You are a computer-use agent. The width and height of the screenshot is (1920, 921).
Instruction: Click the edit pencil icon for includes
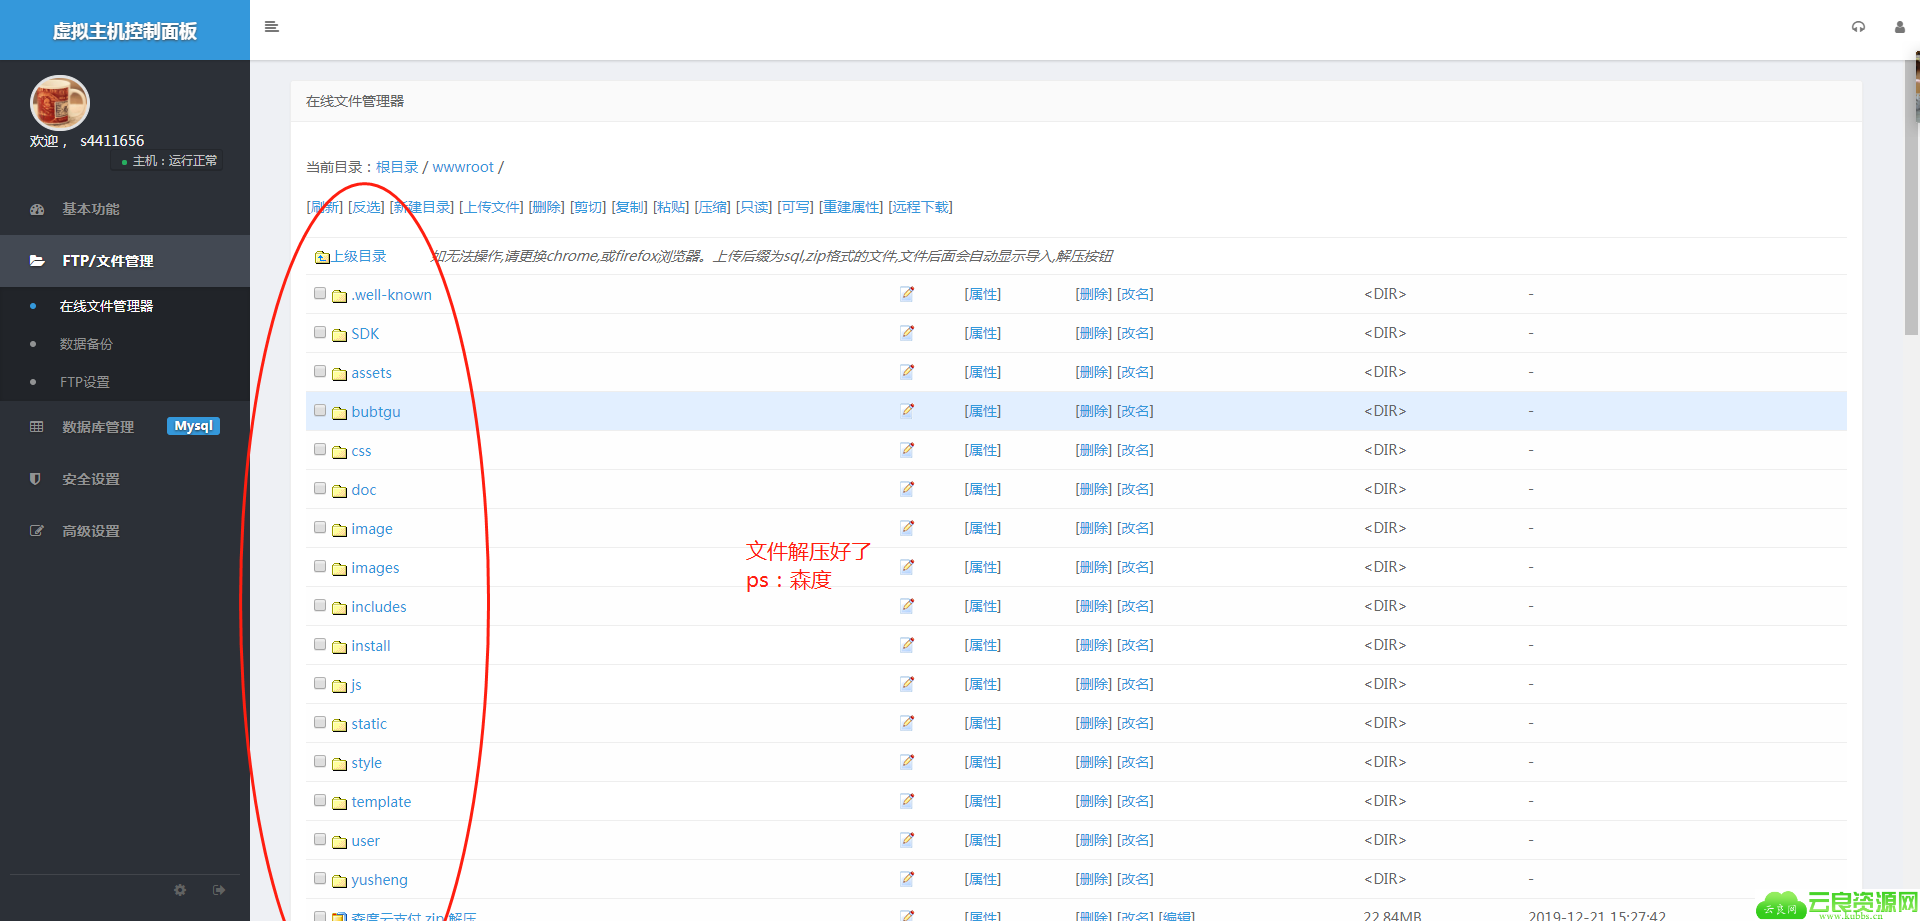[x=907, y=606]
